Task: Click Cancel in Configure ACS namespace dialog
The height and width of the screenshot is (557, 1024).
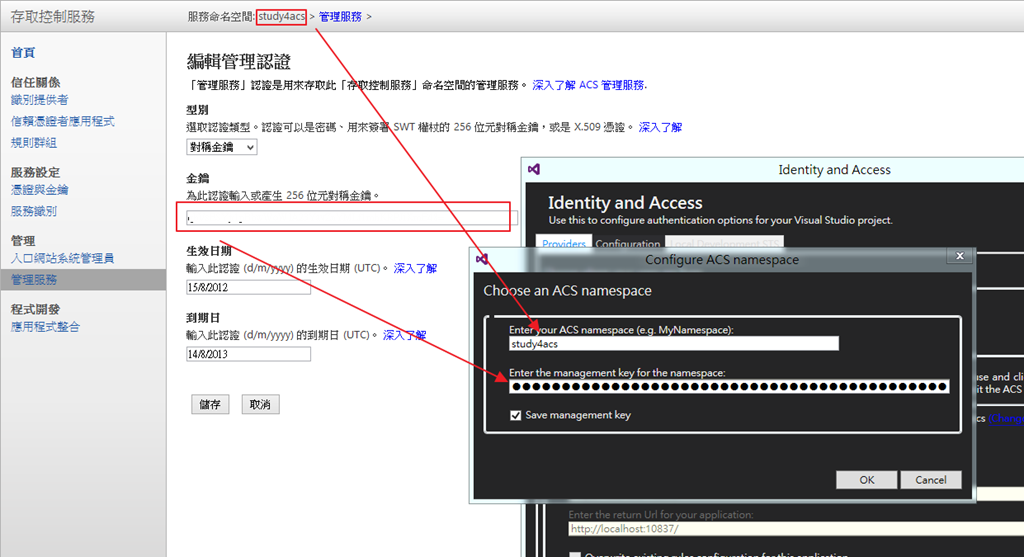Action: 931,480
